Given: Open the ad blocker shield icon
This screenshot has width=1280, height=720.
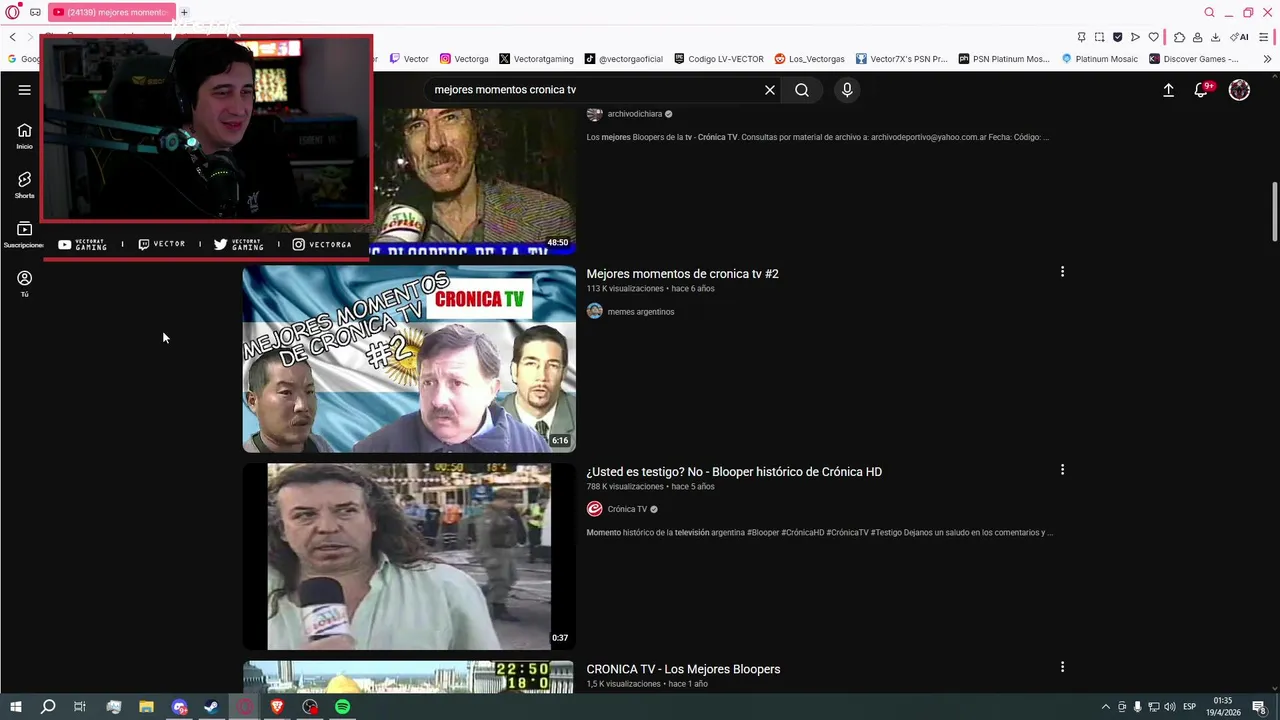Looking at the screenshot, I should click(1117, 37).
